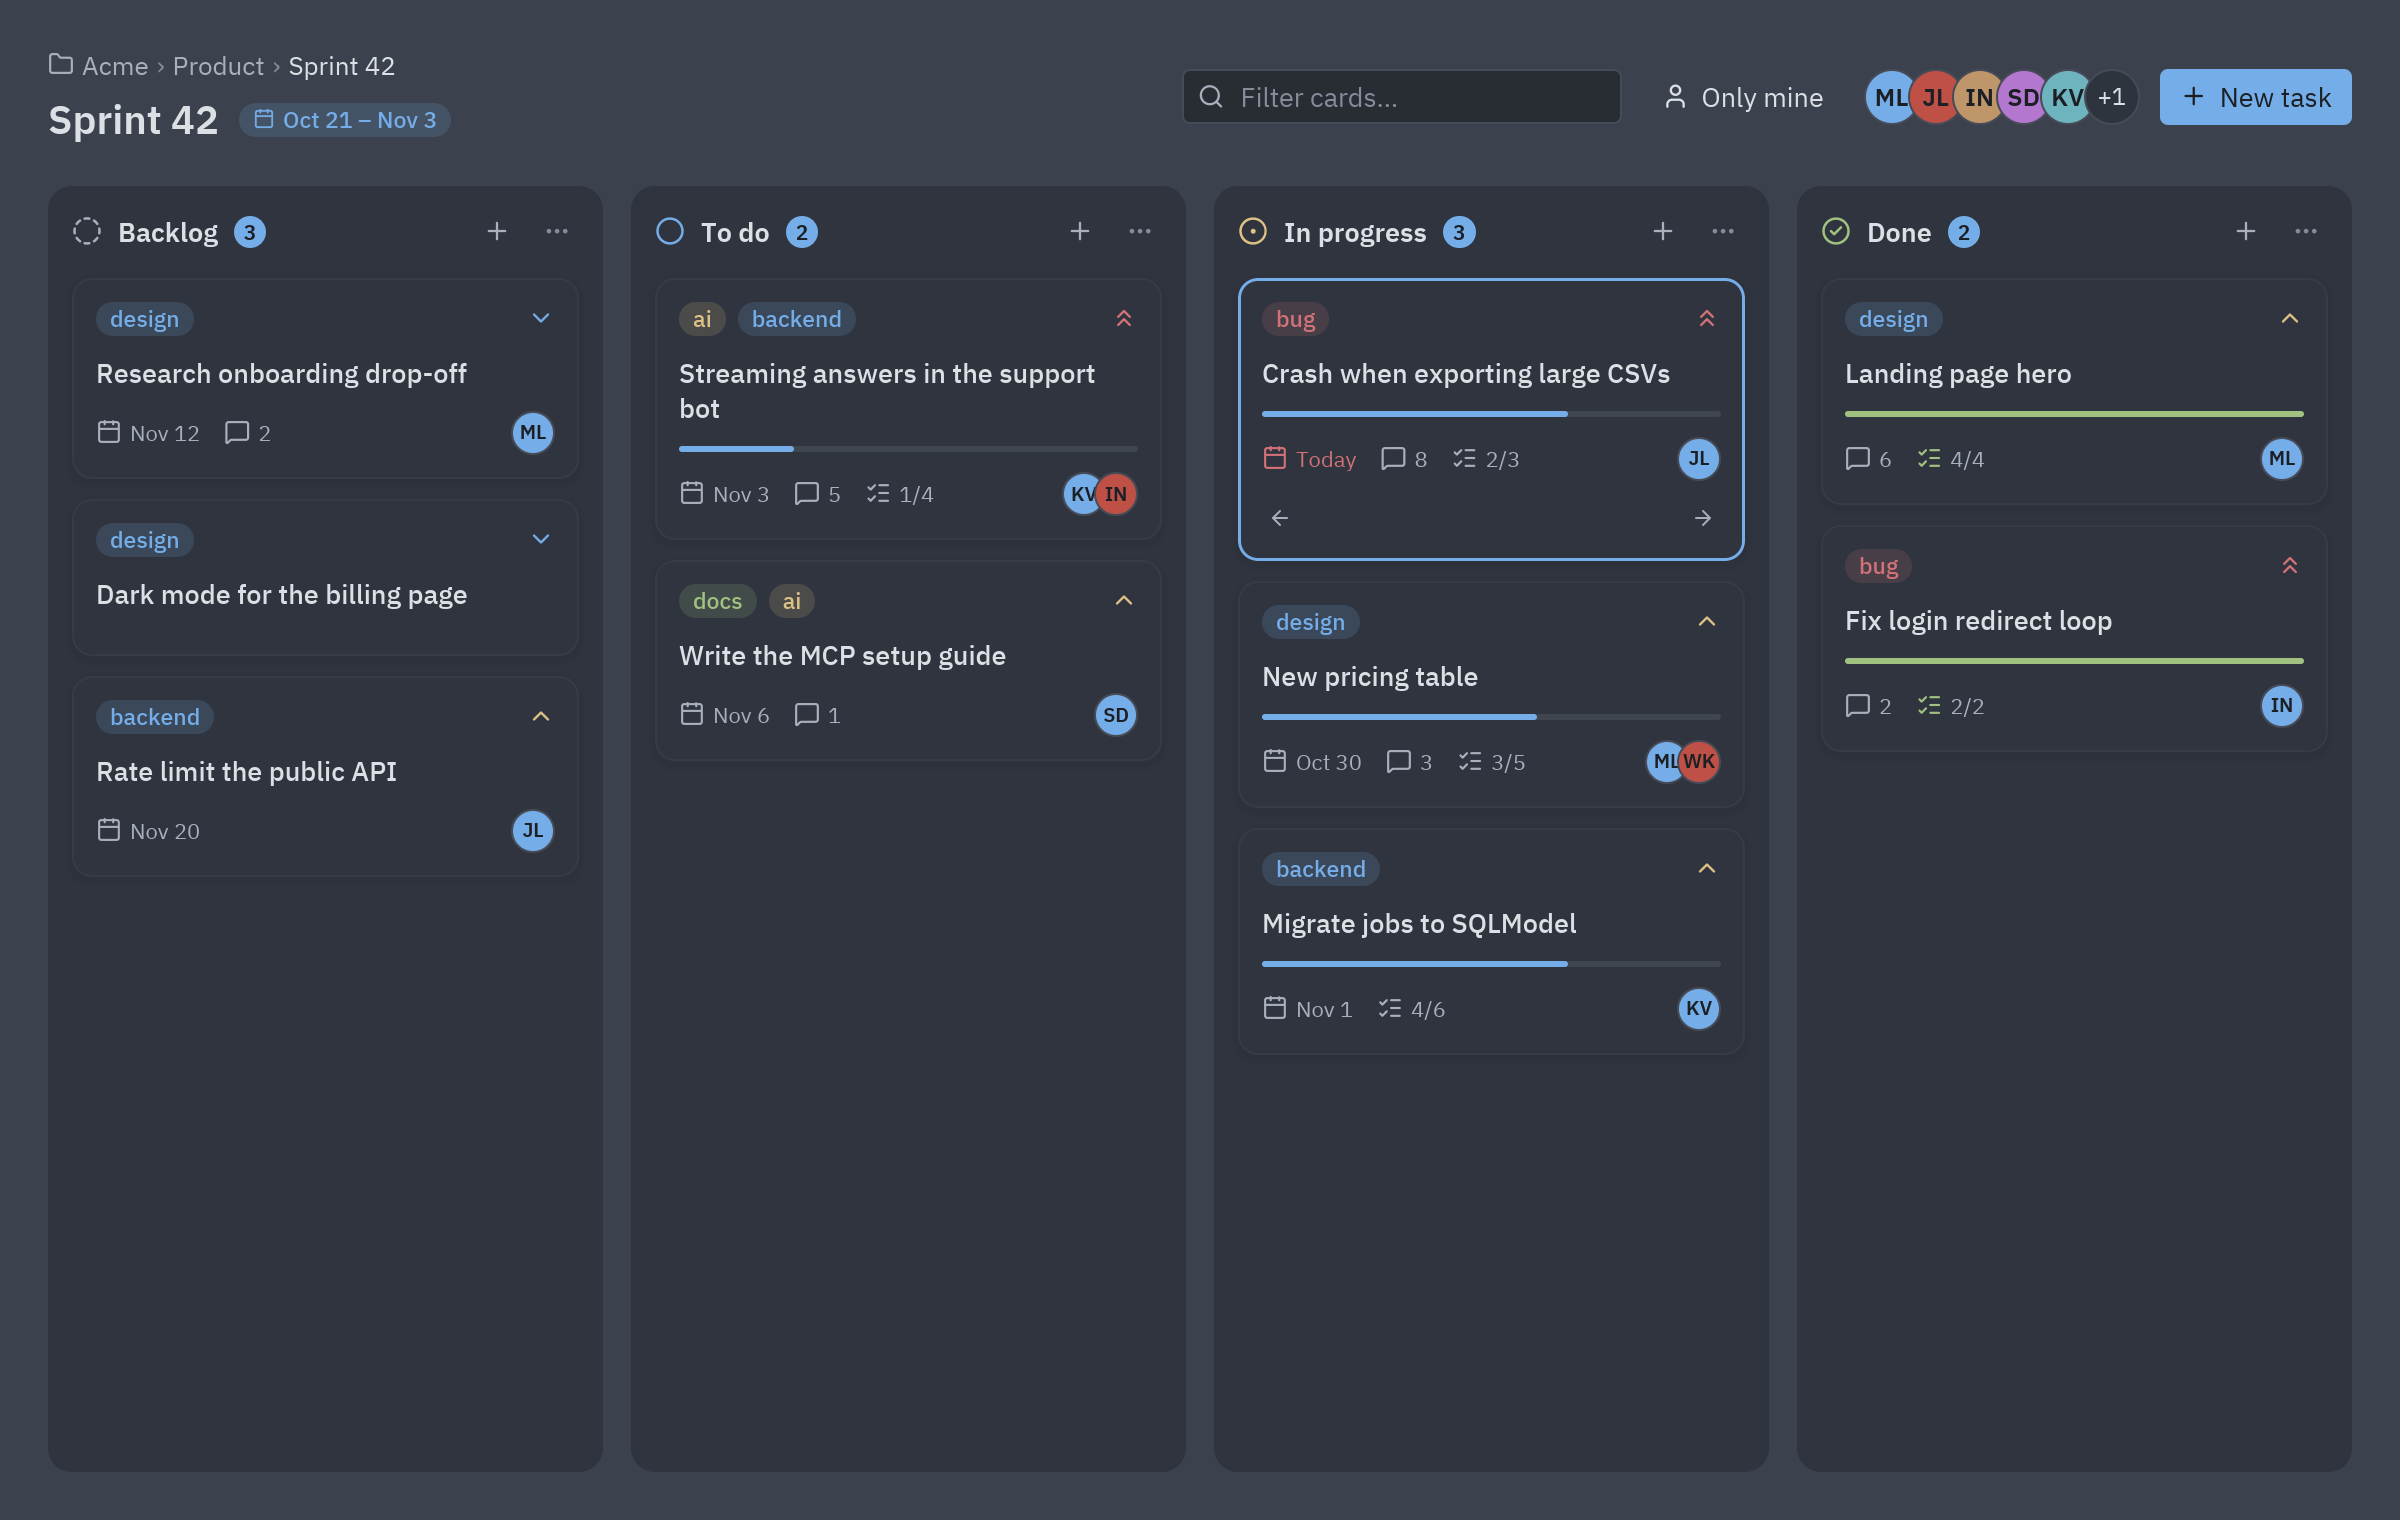The height and width of the screenshot is (1520, 2400).
Task: Click IN avatar on Fix login redirect card
Action: (x=2282, y=706)
